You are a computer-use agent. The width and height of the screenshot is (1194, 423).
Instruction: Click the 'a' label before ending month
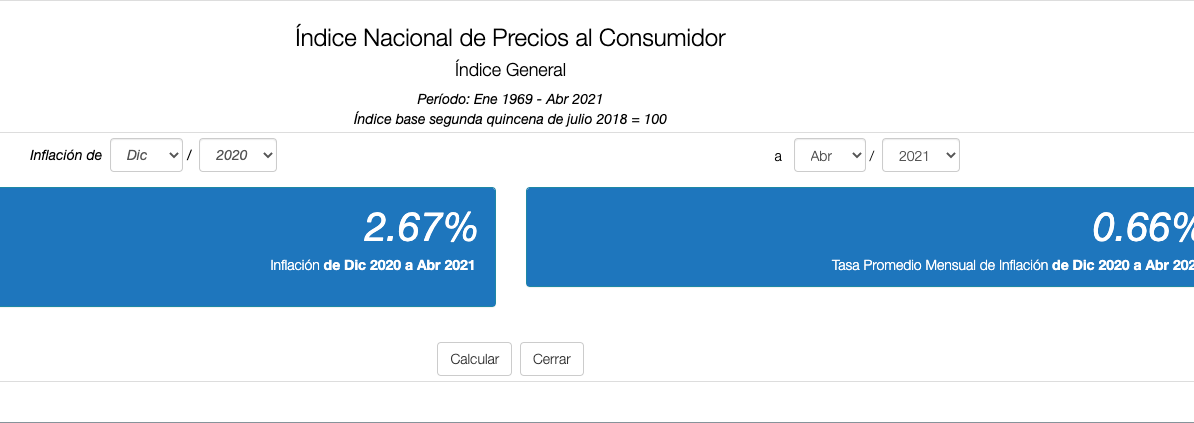777,156
